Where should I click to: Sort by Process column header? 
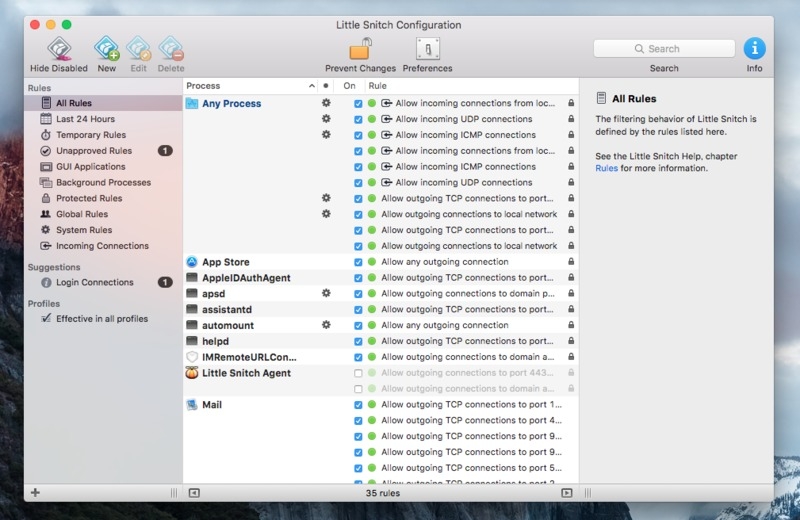click(250, 86)
